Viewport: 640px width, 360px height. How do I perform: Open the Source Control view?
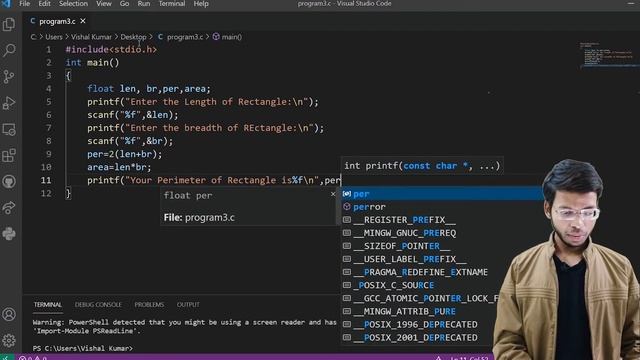tap(9, 77)
